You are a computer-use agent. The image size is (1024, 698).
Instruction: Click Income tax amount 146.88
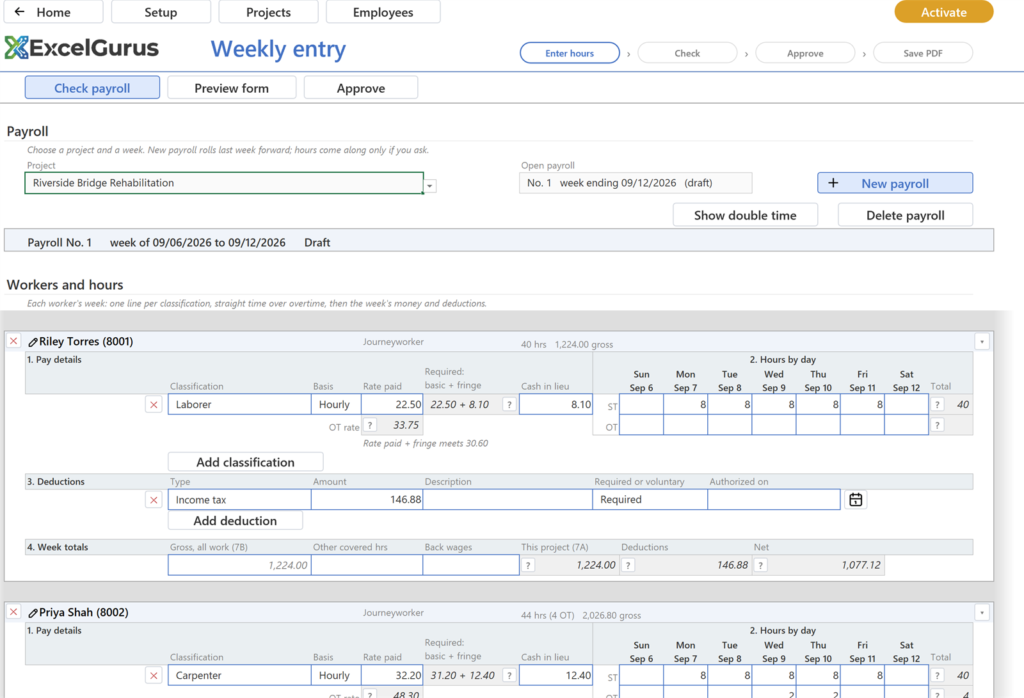click(367, 500)
